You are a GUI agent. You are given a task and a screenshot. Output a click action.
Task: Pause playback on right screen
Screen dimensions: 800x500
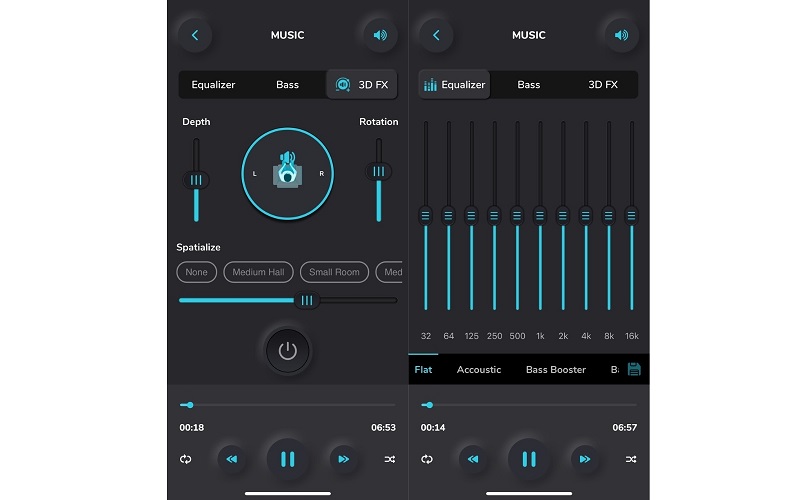coord(529,459)
